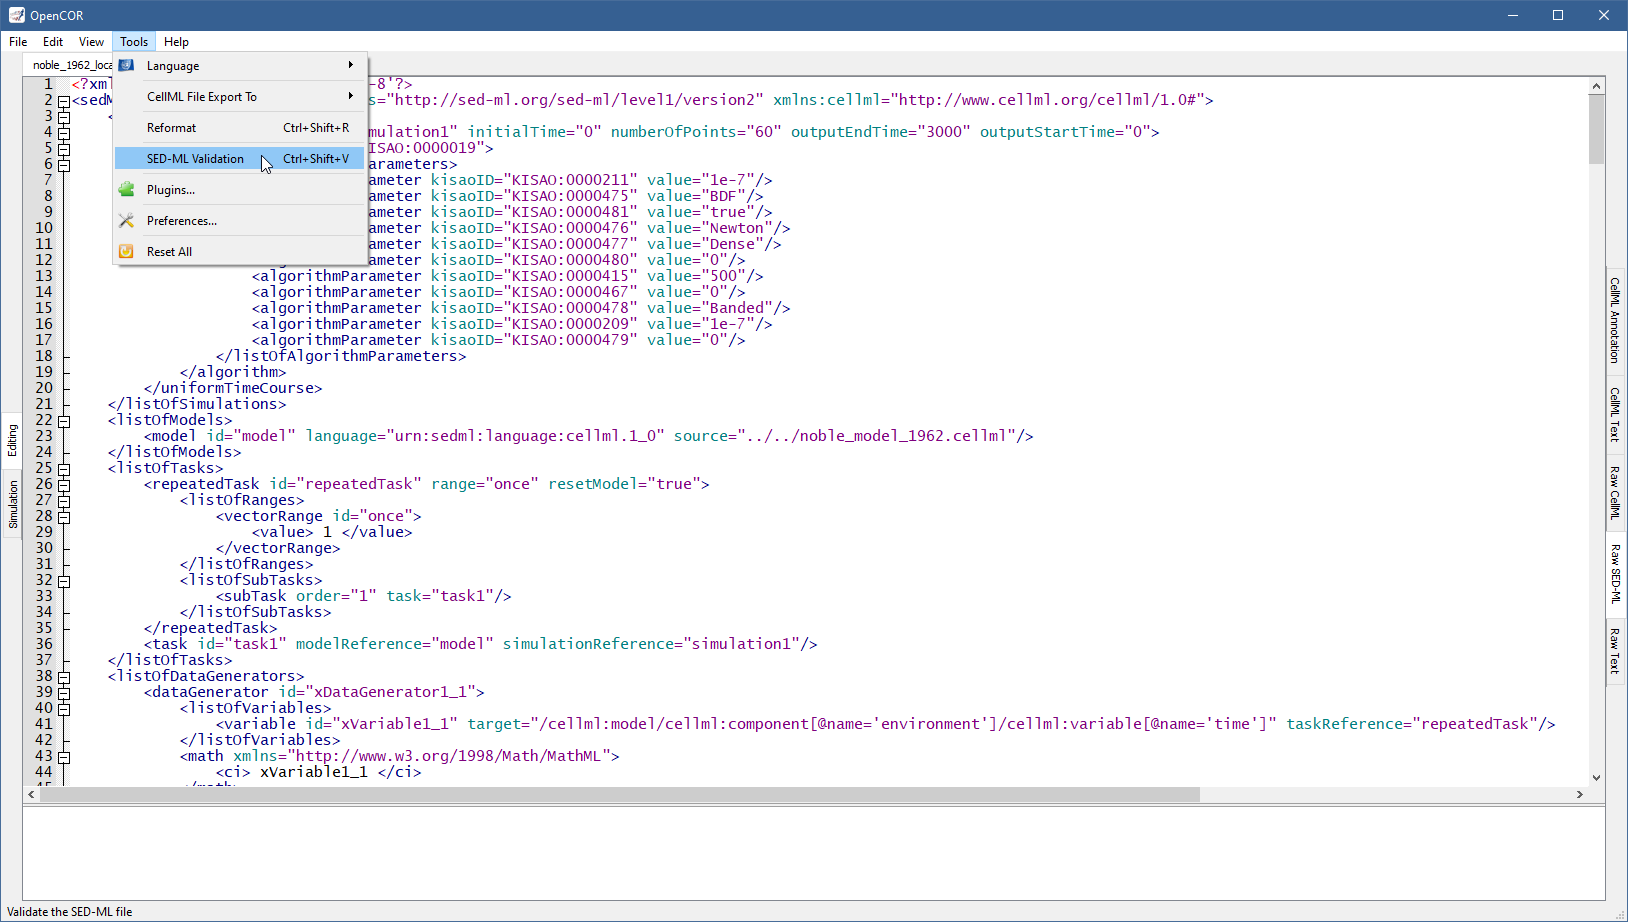Select the noble_1962 file tab
1628x922 pixels.
pyautogui.click(x=70, y=65)
